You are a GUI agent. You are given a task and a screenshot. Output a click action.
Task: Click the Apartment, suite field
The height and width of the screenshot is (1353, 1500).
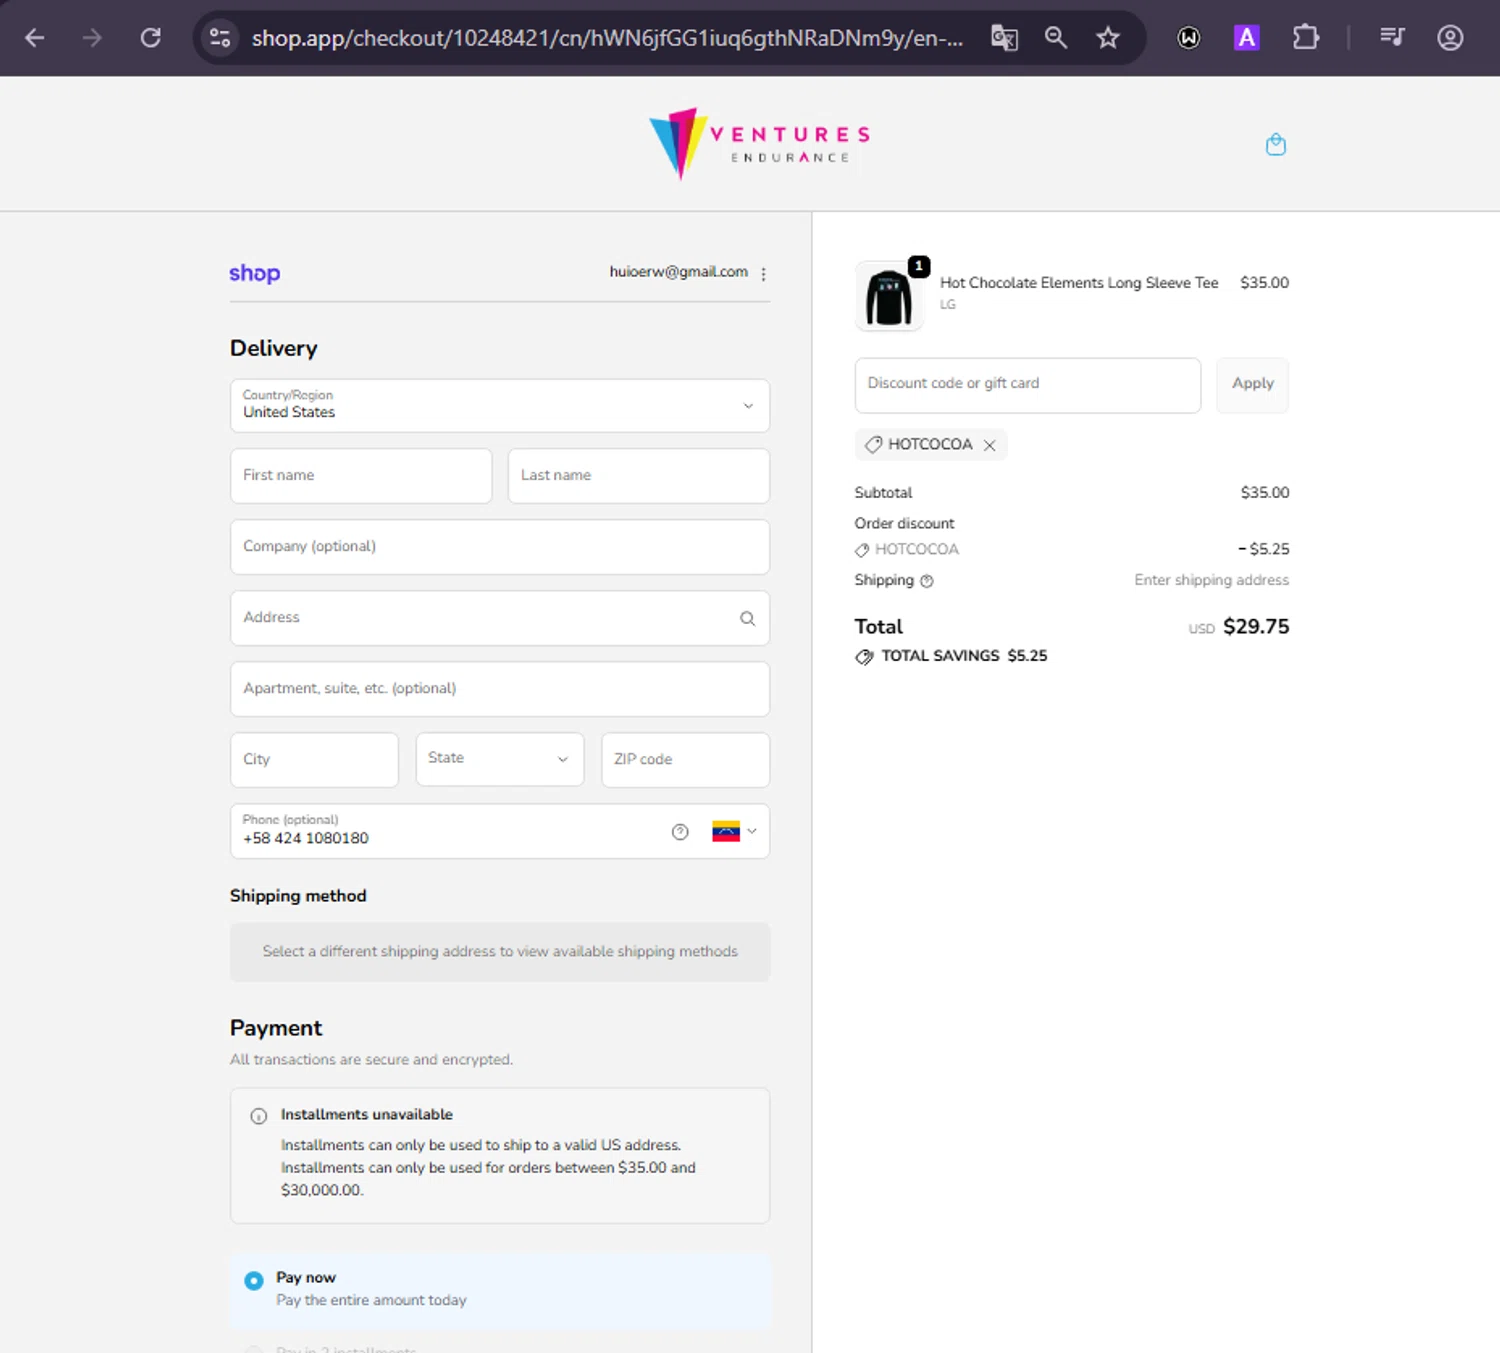[x=500, y=689]
